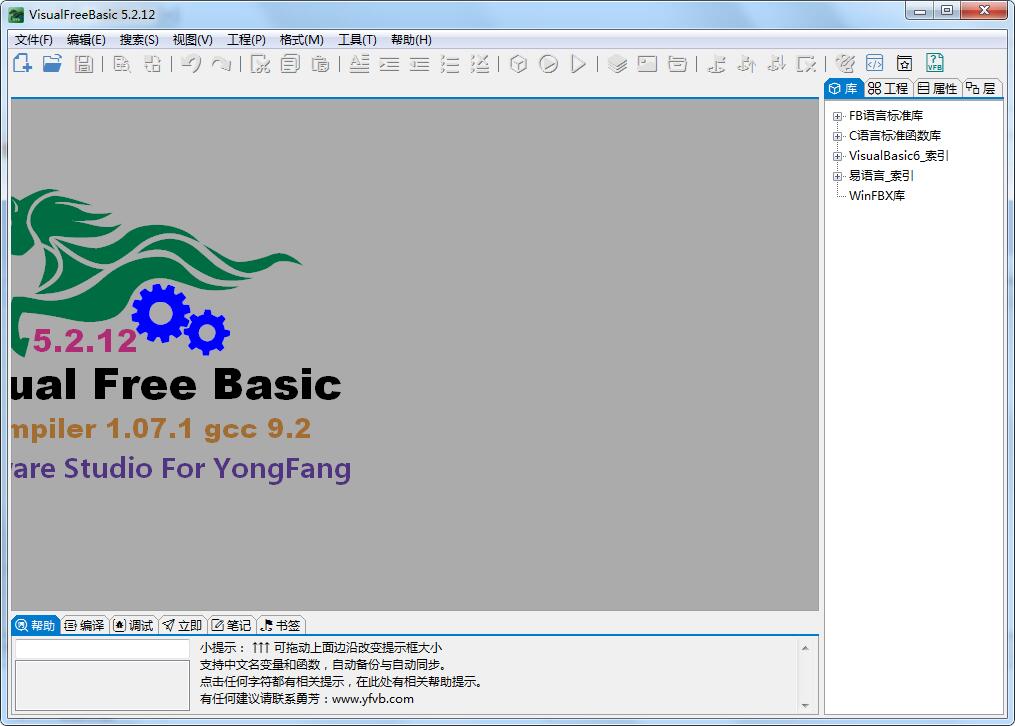Viewport: 1015px width, 726px height.
Task: Create a new project with the toolbar icon
Action: (x=21, y=63)
